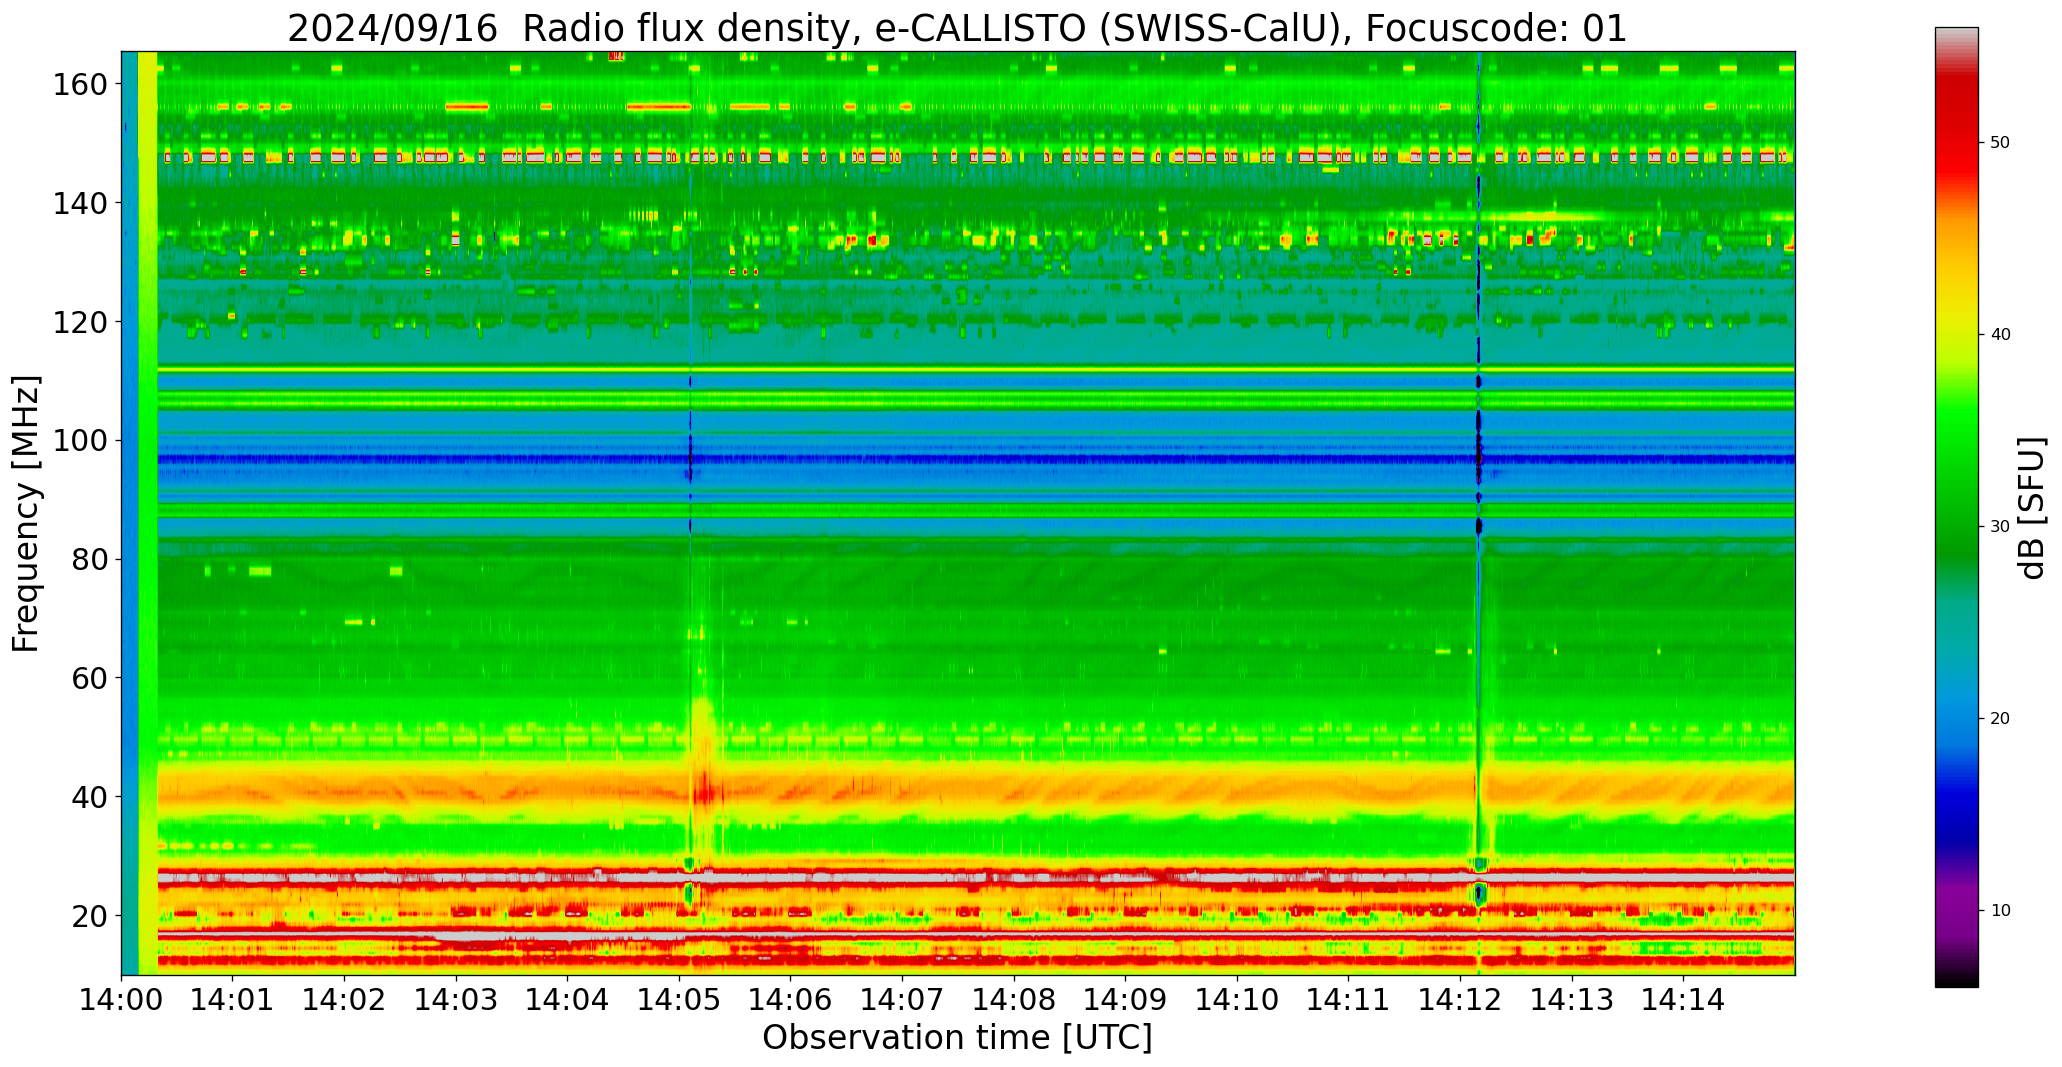Click the 14:04 time tick label
This screenshot has width=2062, height=1067.
(568, 998)
